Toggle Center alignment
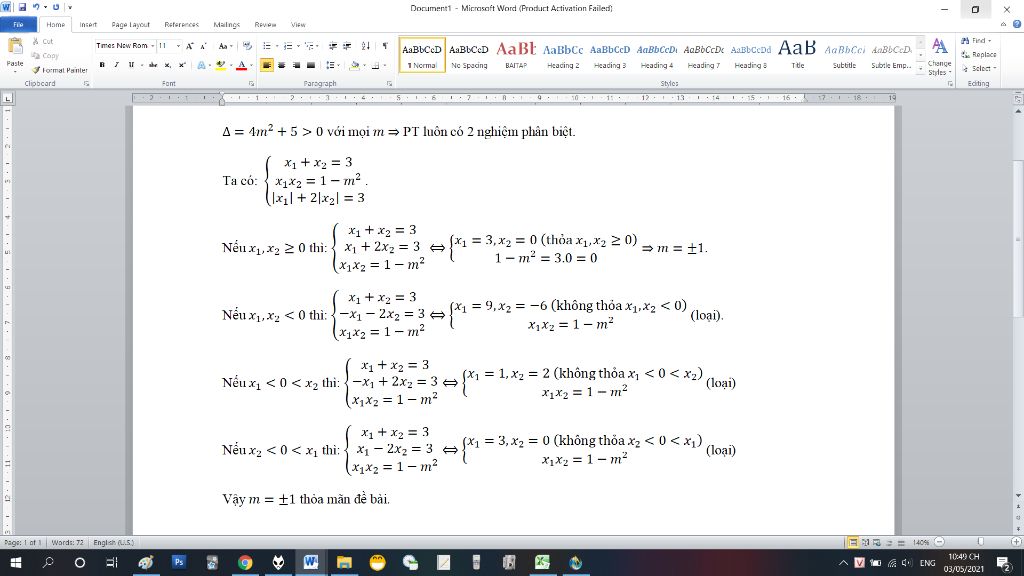This screenshot has width=1024, height=576. pyautogui.click(x=281, y=65)
